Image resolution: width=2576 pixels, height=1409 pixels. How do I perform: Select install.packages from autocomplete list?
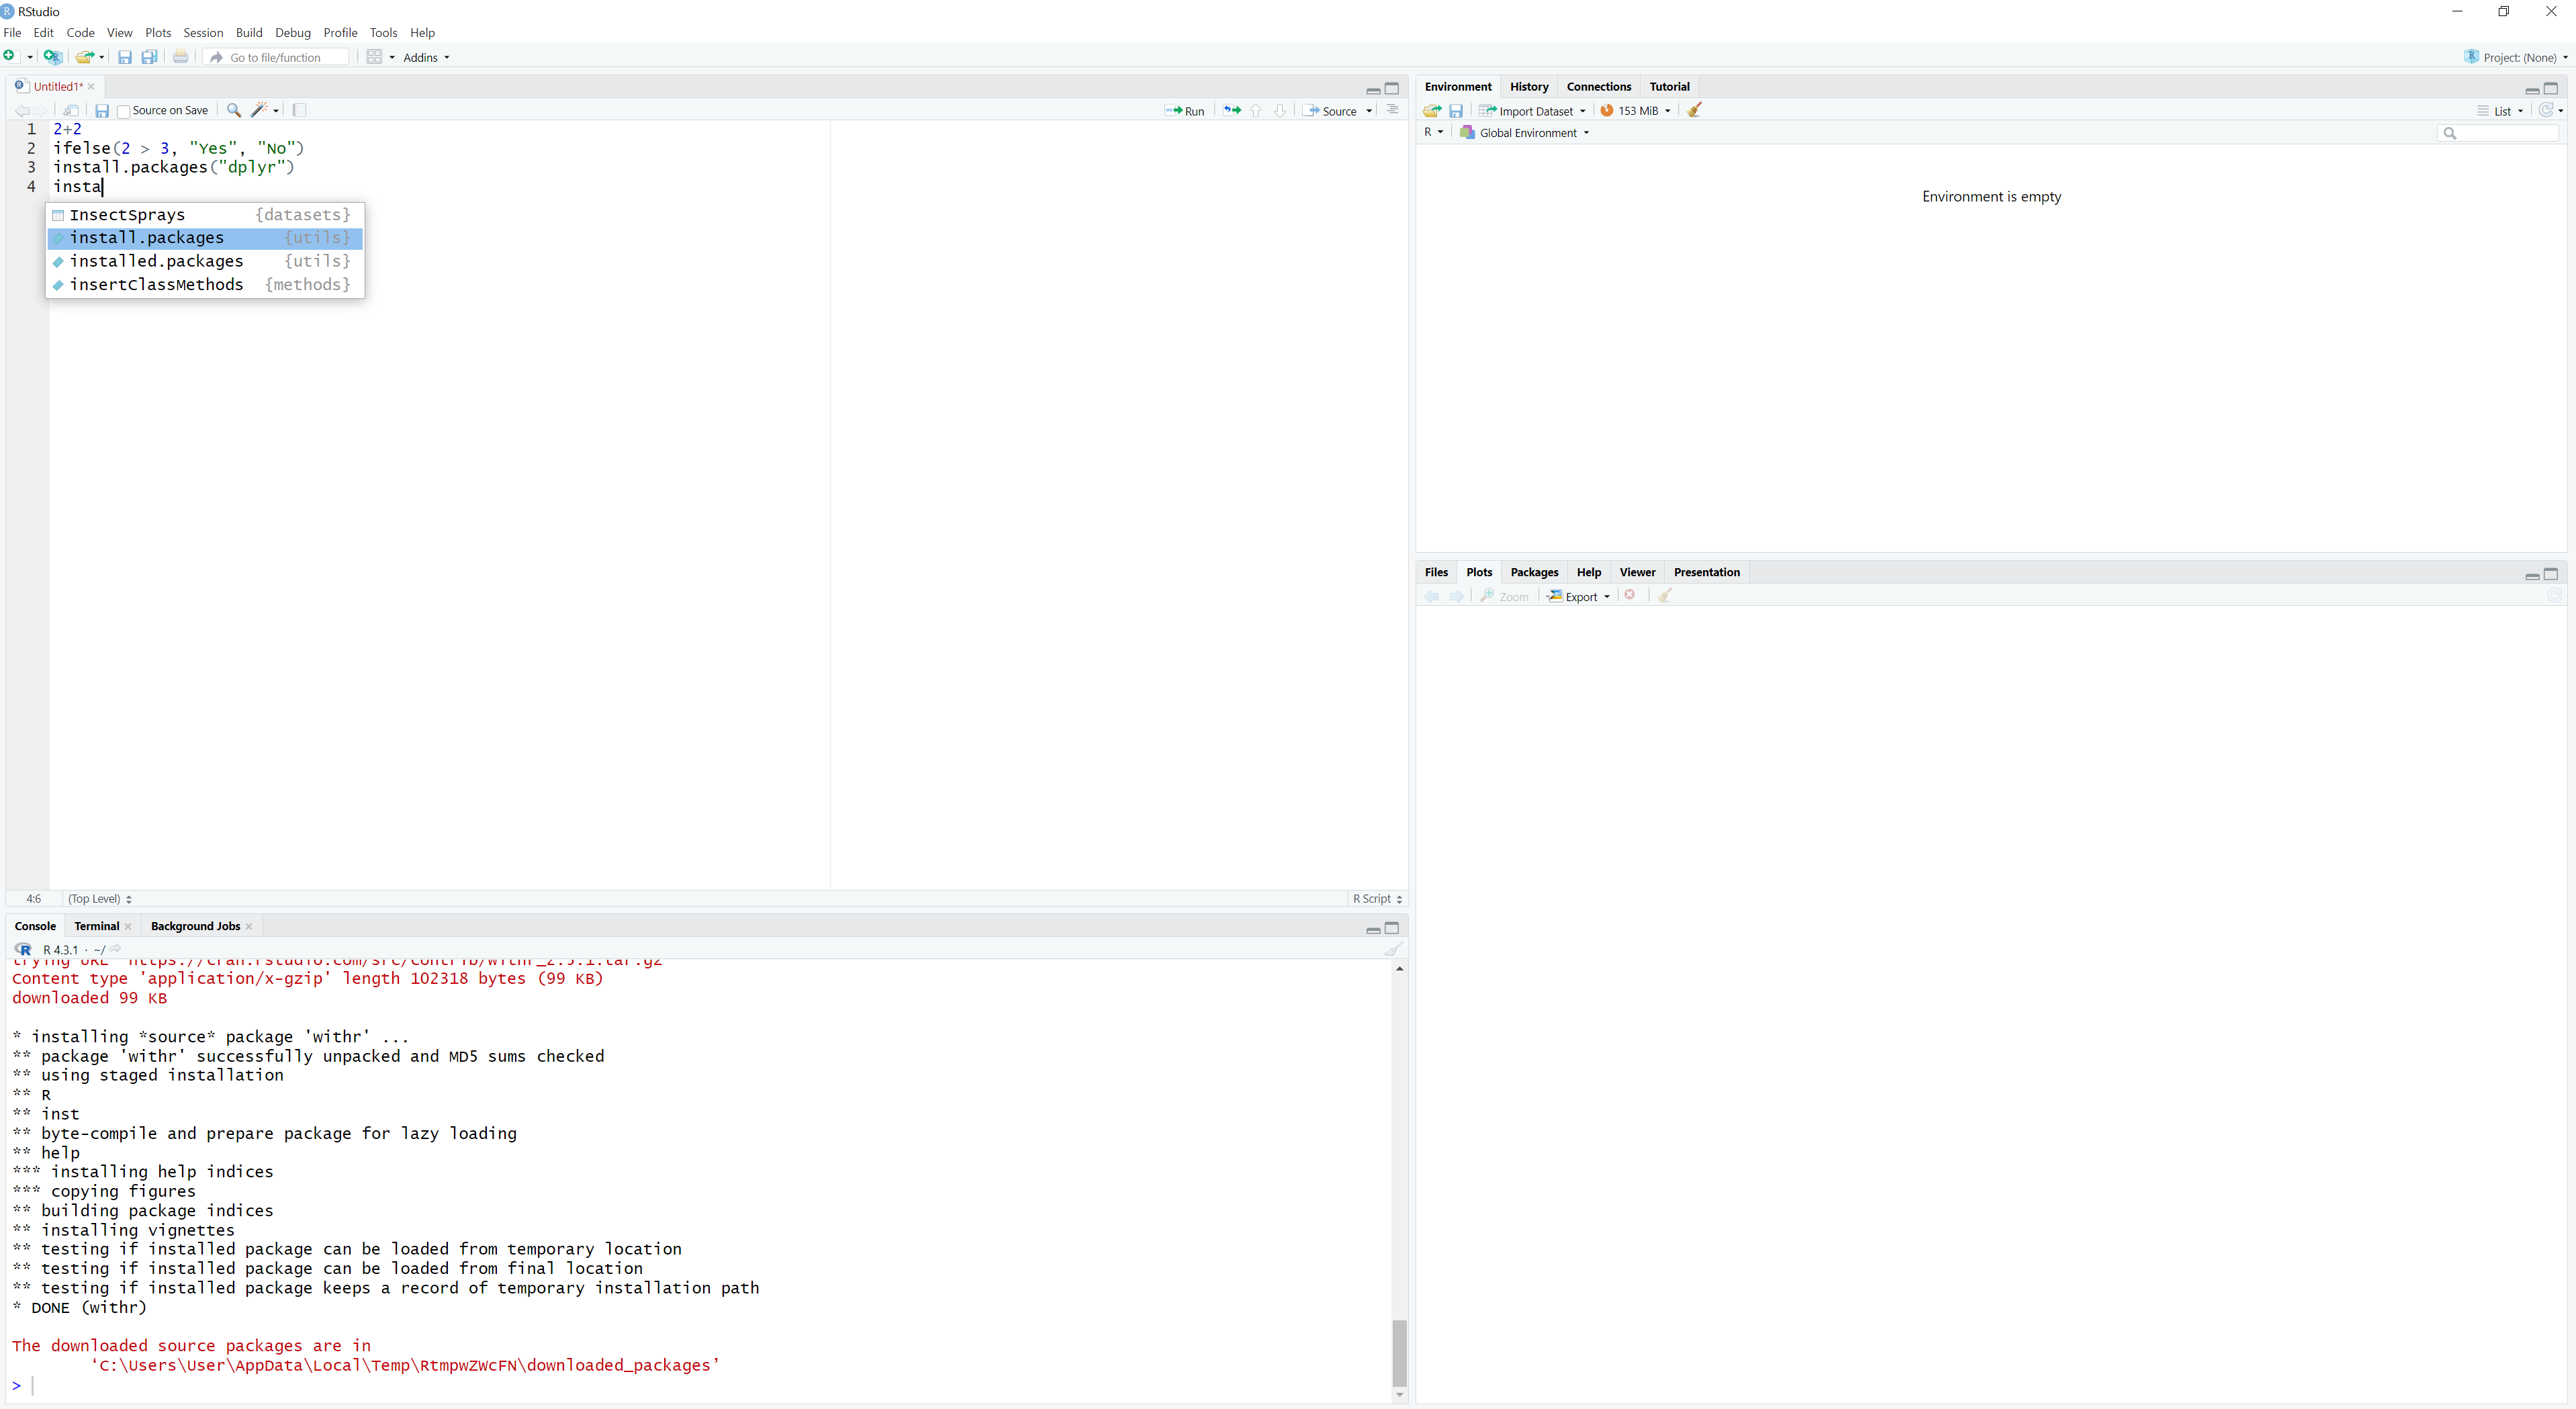pyautogui.click(x=147, y=238)
